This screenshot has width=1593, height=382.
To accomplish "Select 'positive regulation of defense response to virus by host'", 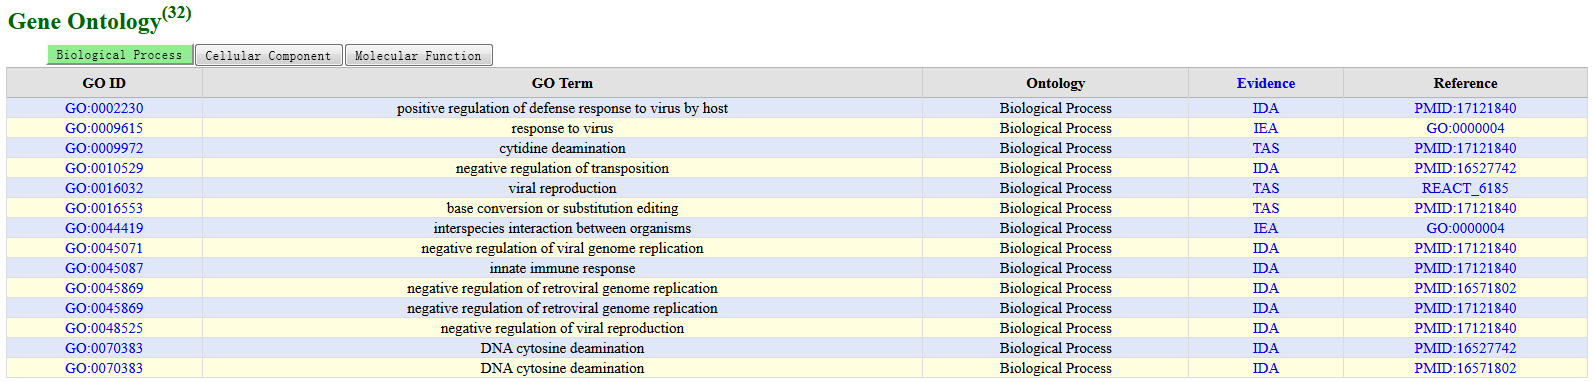I will click(562, 108).
